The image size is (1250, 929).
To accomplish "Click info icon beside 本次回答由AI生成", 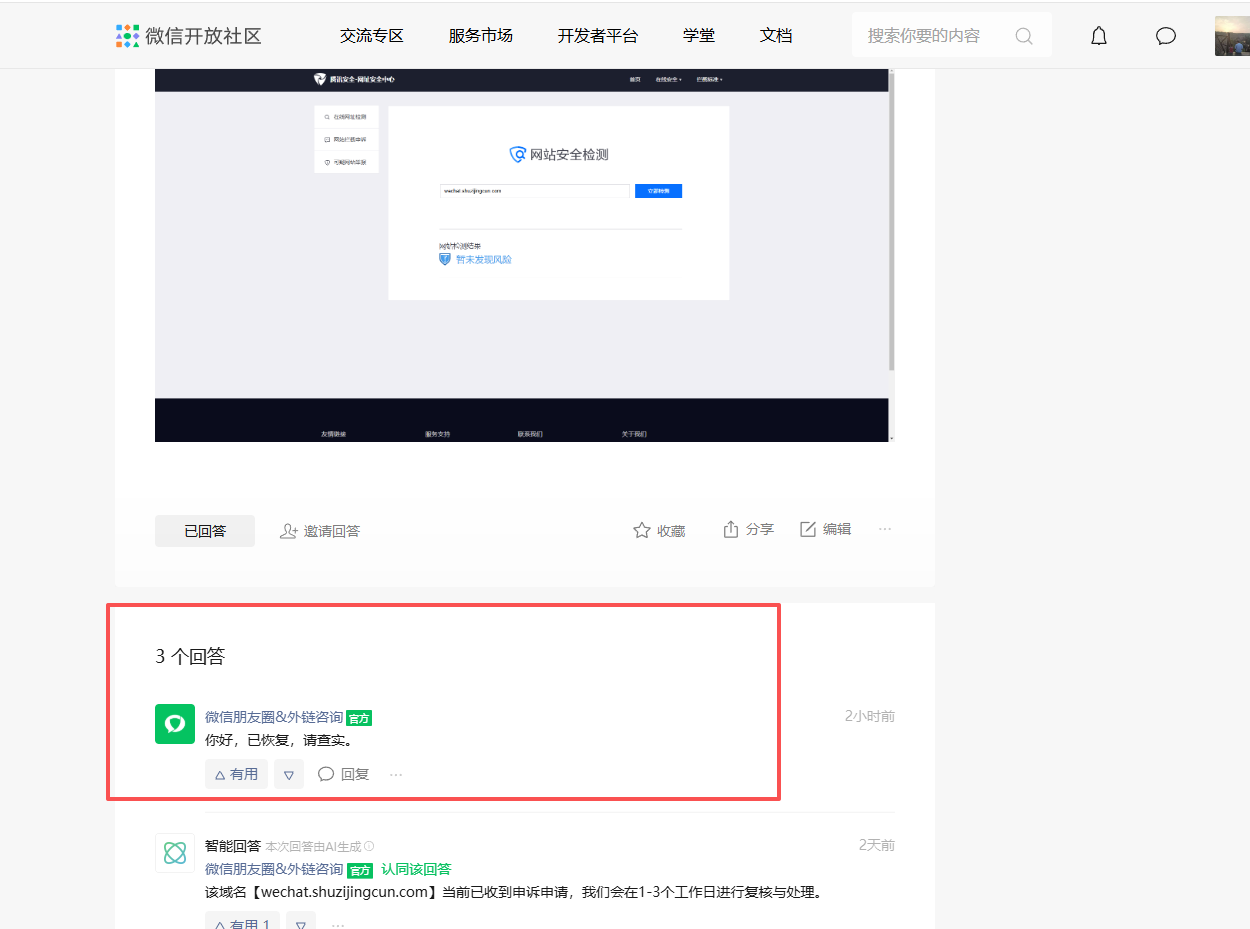I will [369, 846].
